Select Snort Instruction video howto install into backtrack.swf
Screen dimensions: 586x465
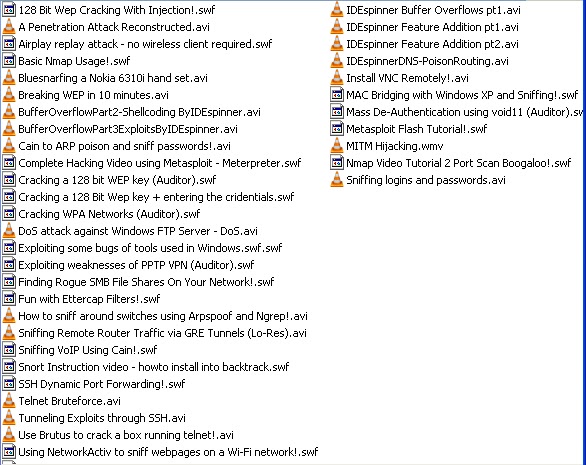pos(154,367)
